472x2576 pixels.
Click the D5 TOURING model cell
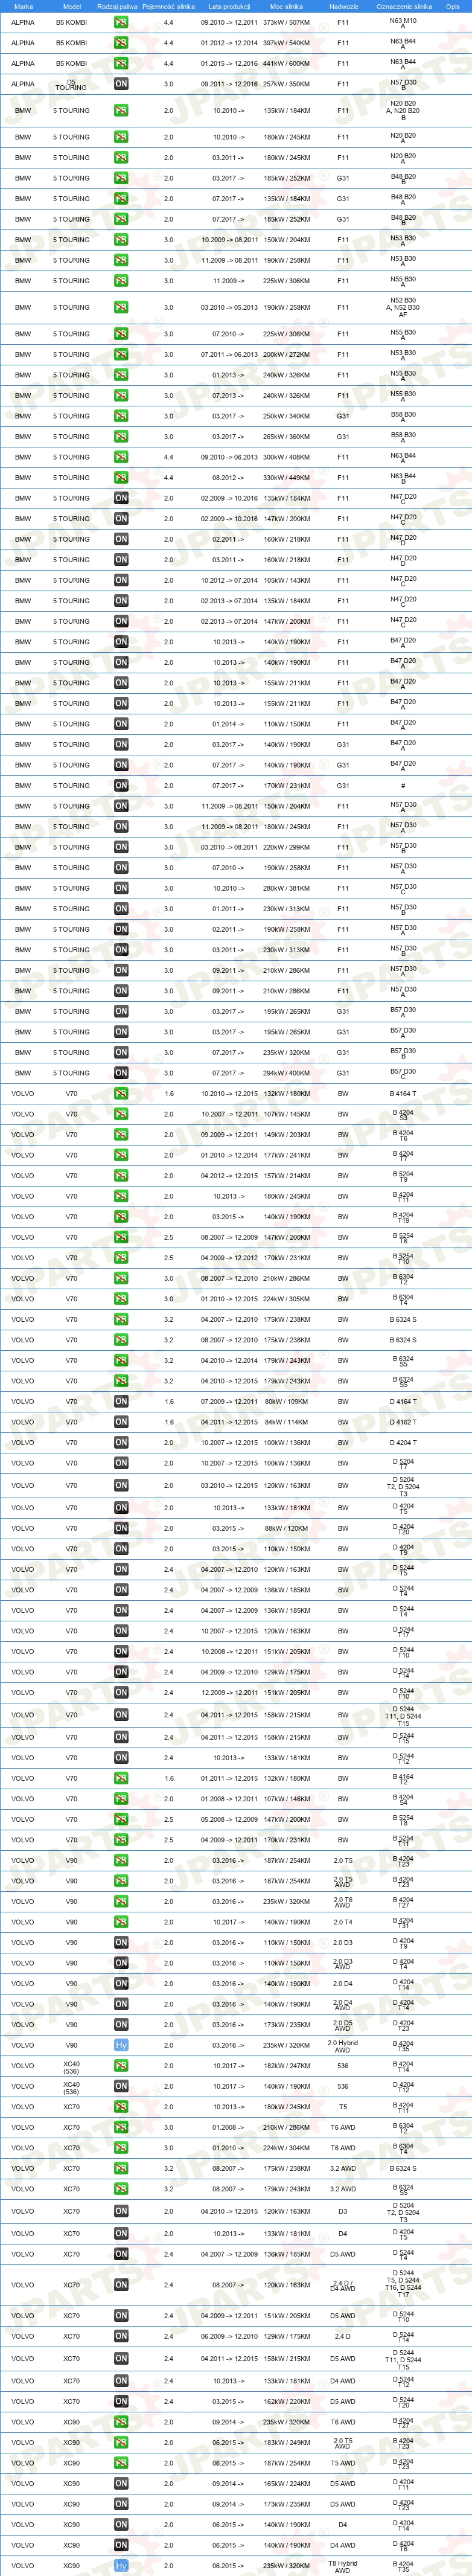71,84
